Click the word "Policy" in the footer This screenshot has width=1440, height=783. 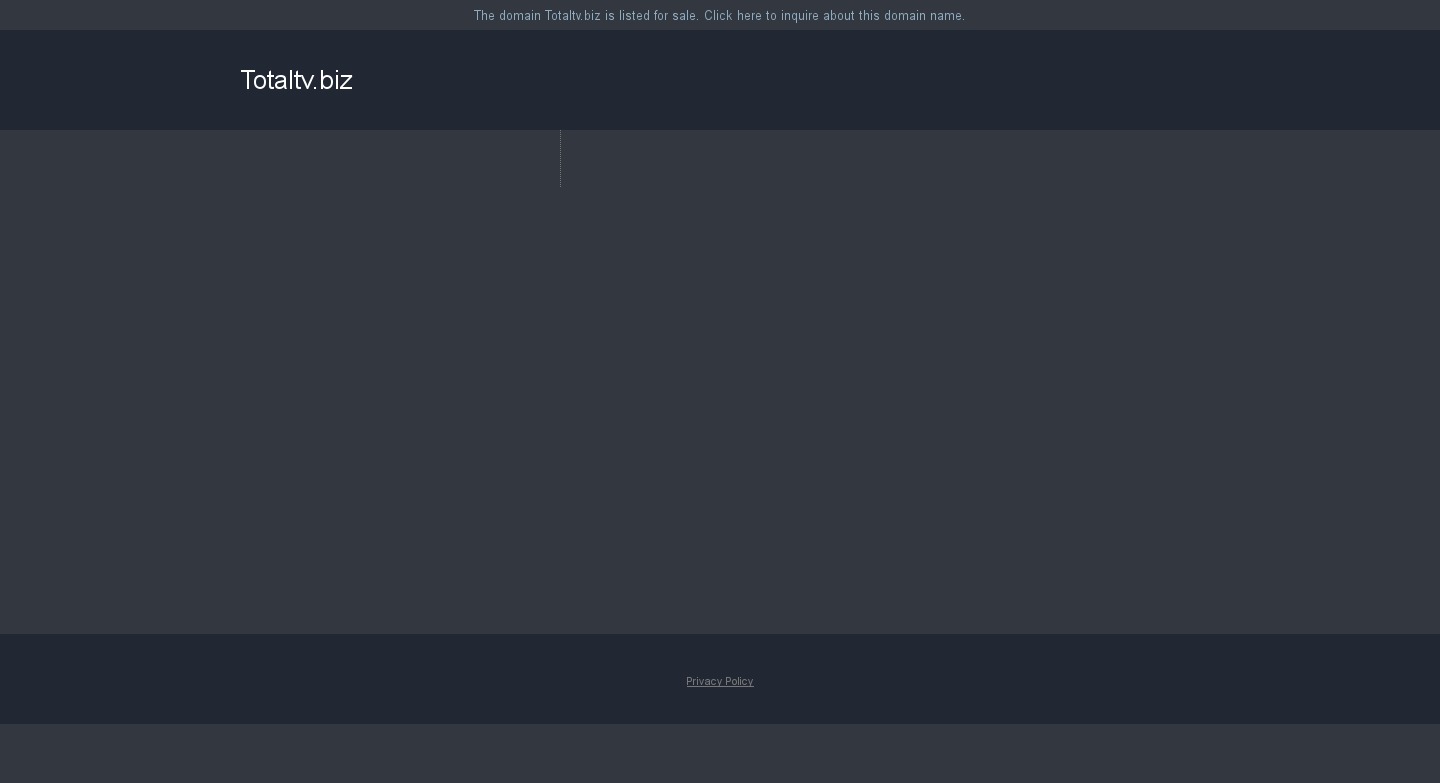tap(739, 681)
